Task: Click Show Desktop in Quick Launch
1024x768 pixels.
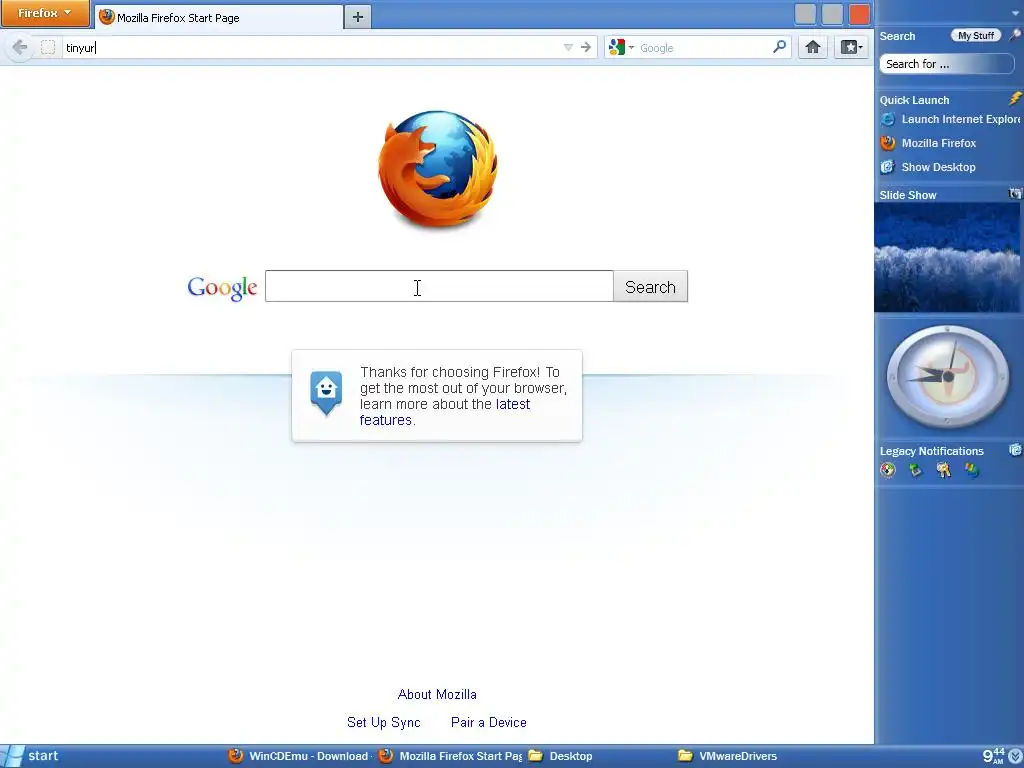Action: [938, 167]
